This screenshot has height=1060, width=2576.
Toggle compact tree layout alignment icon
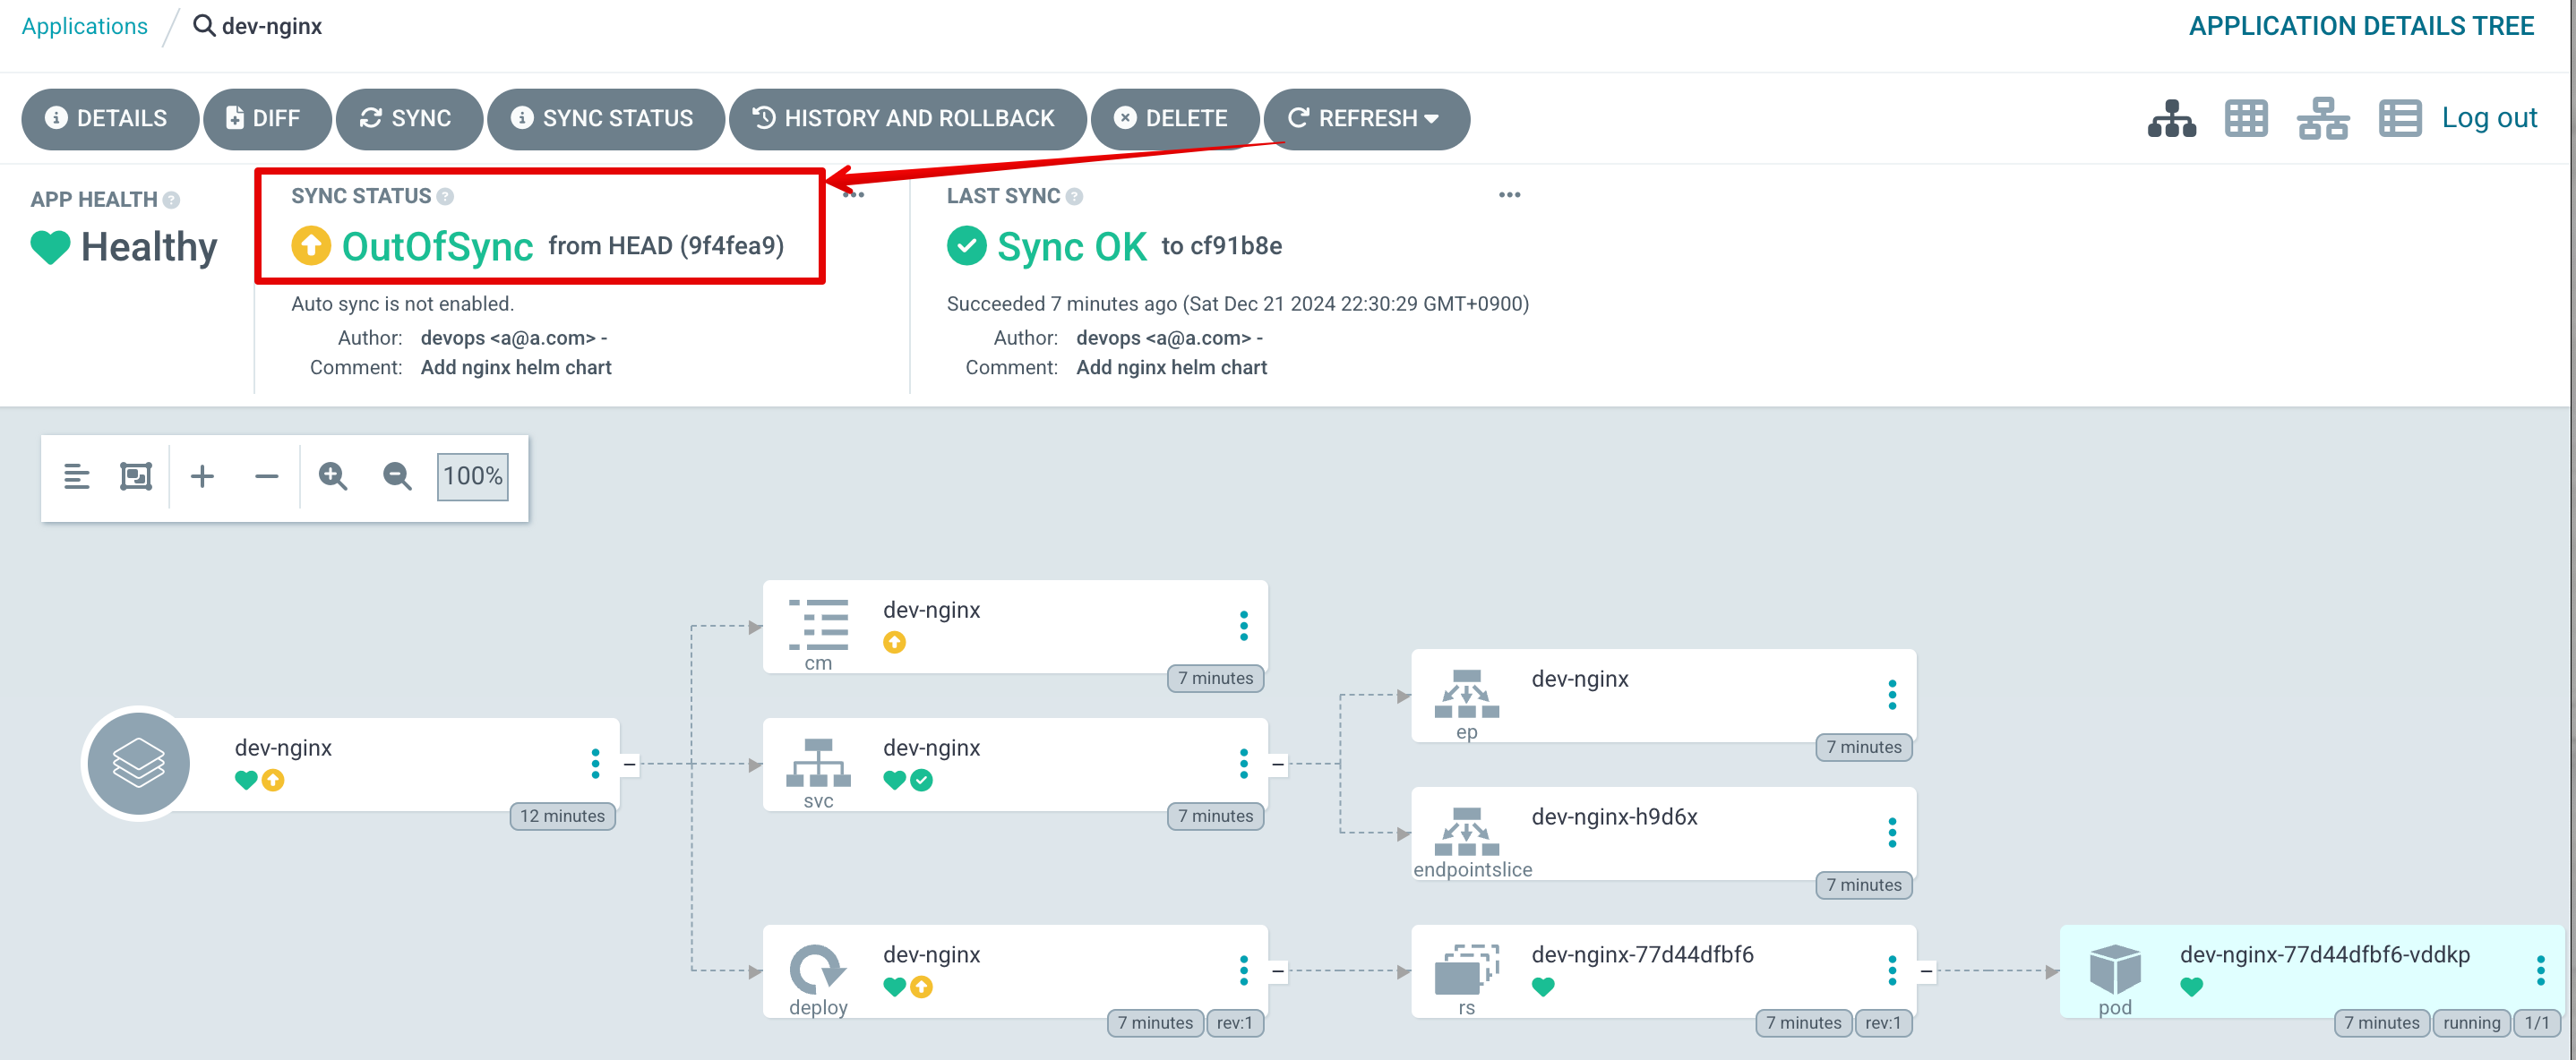click(x=76, y=476)
